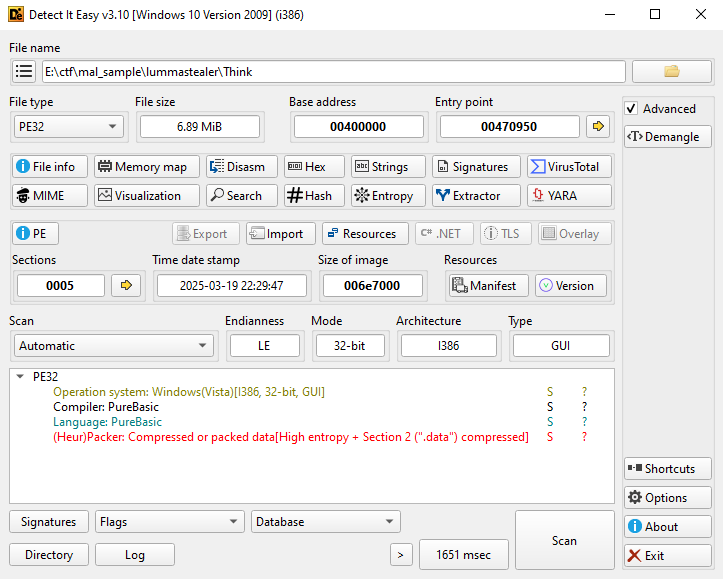Screen dimensions: 723x579
Task: Jump to entry point with arrow button
Action: click(598, 126)
